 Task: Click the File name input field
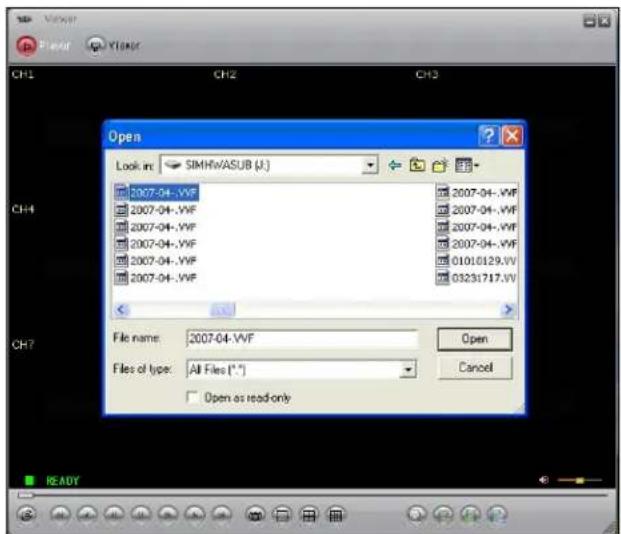300,340
